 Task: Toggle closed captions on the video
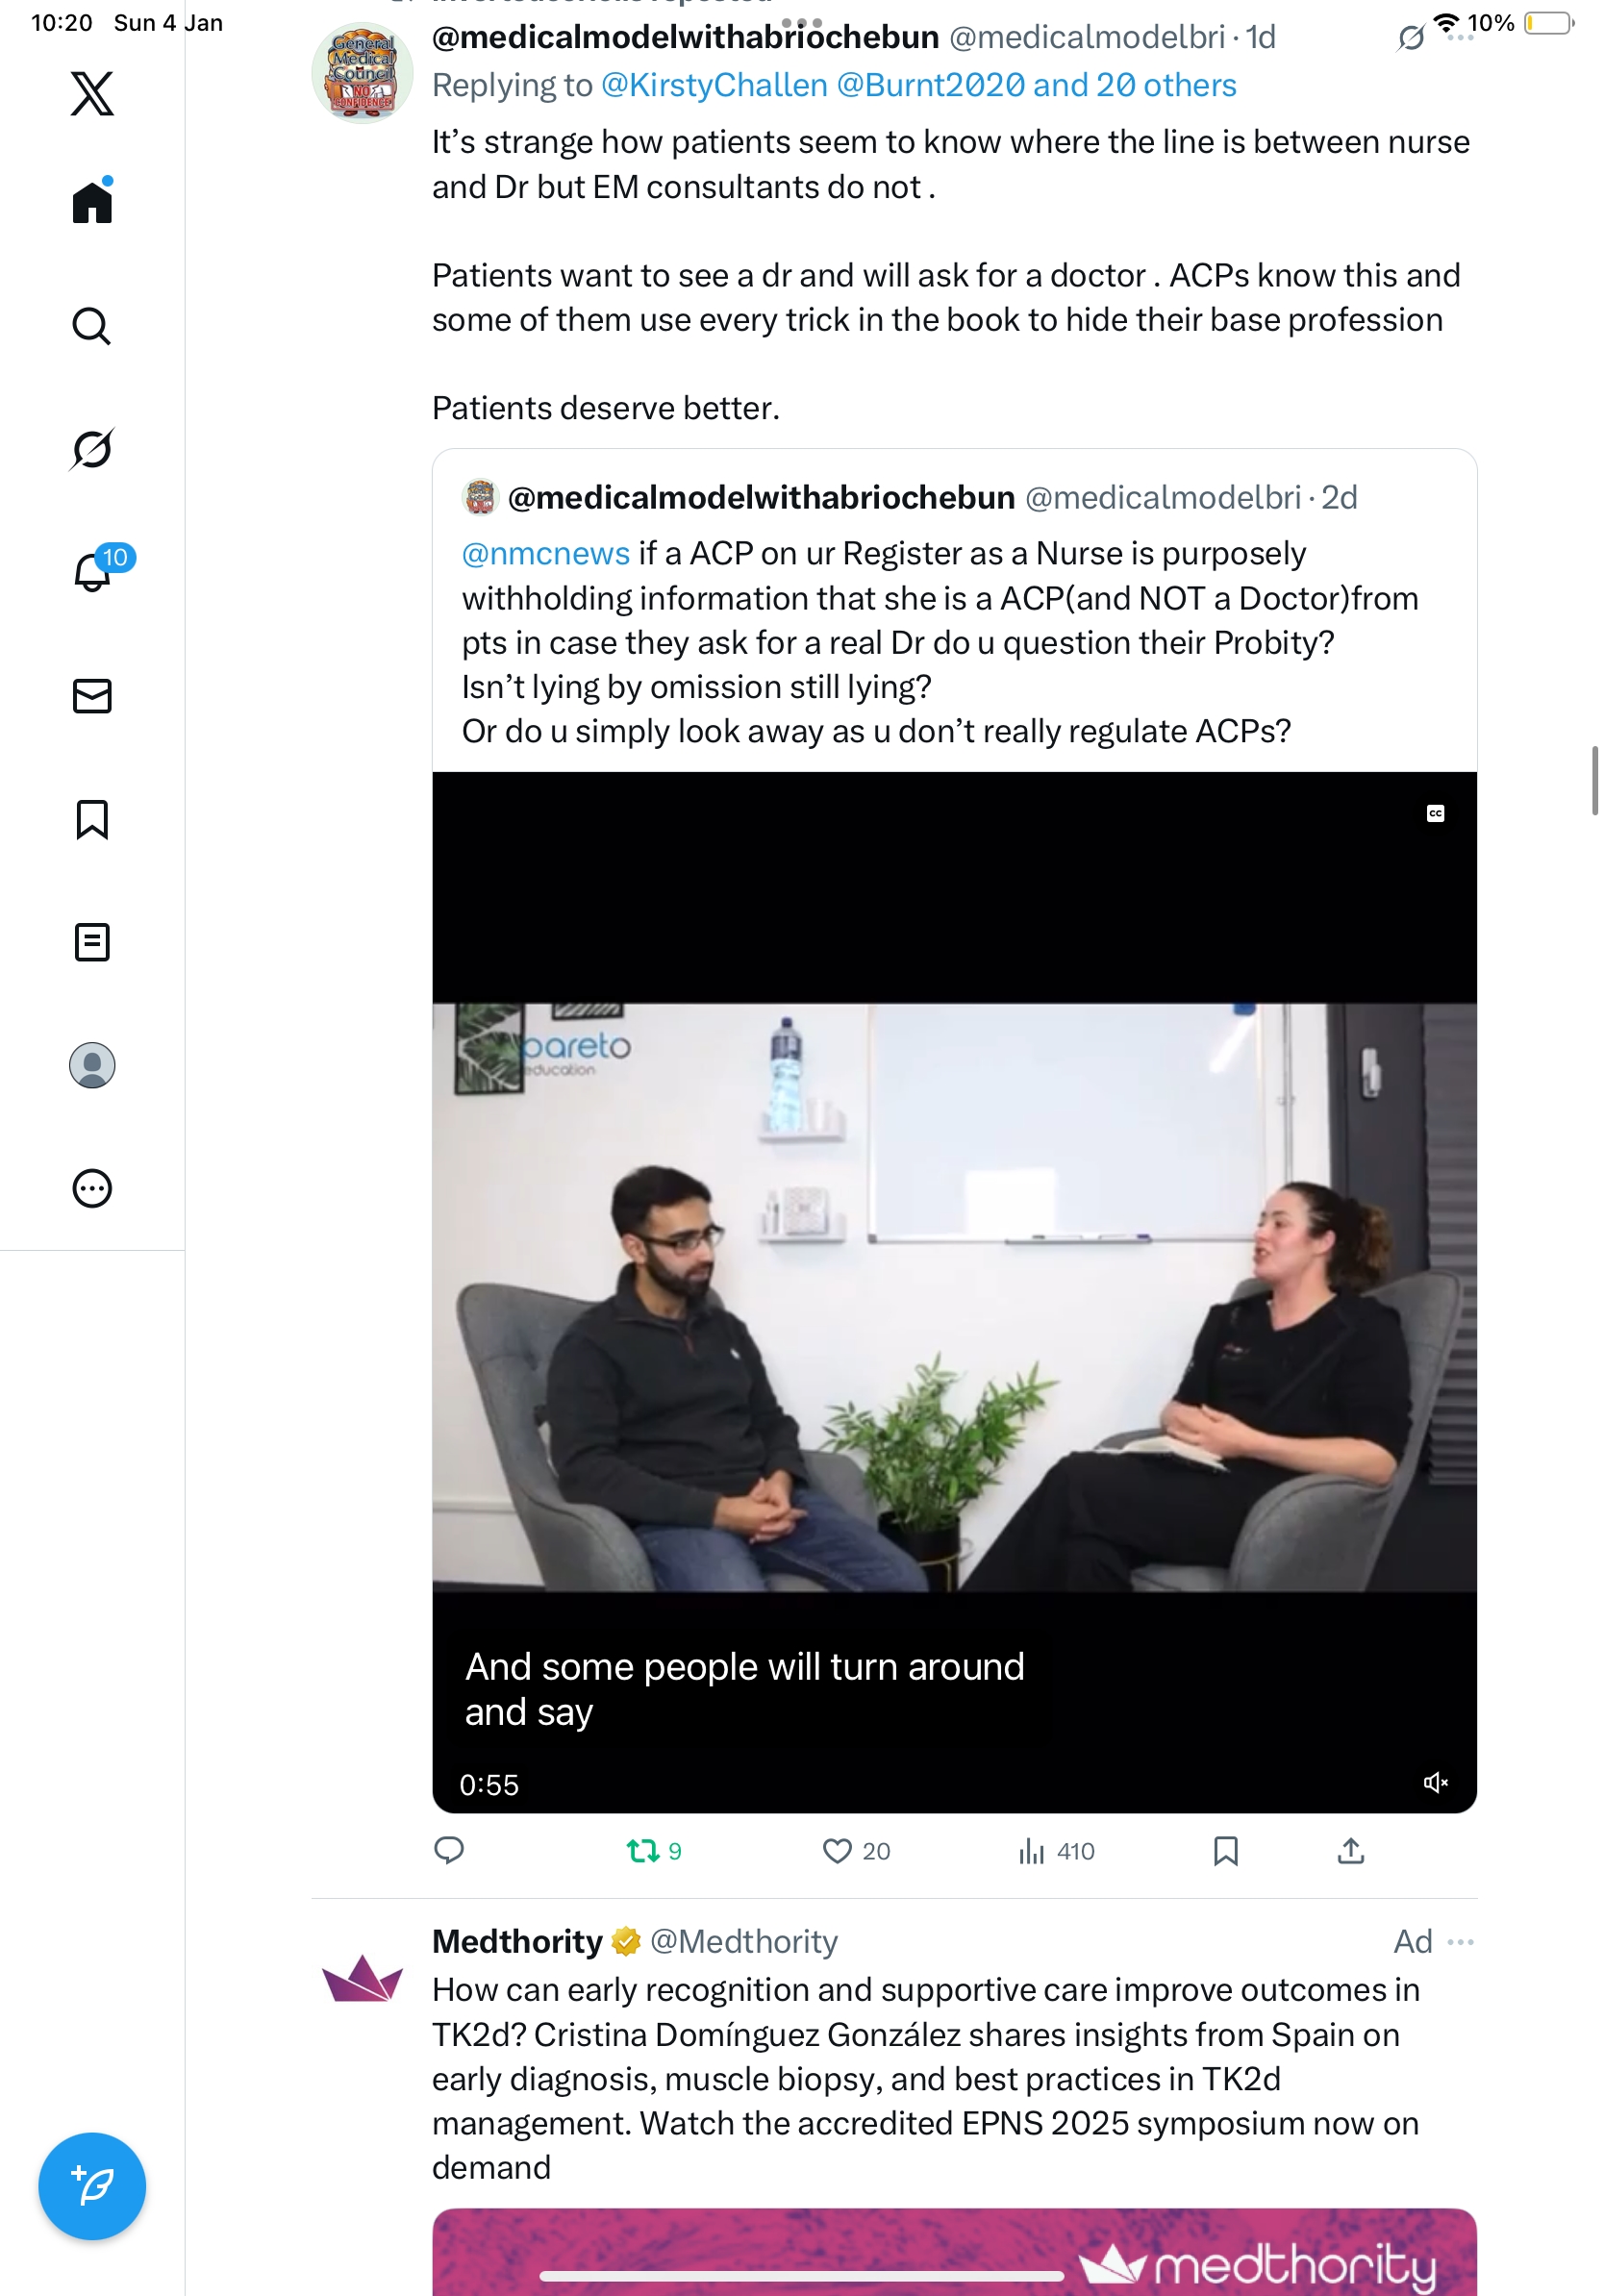1435,813
